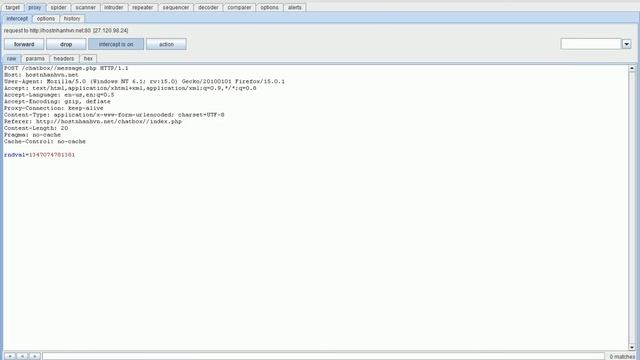Forward the intercepted request
Image resolution: width=640 pixels, height=360 pixels.
tap(24, 44)
